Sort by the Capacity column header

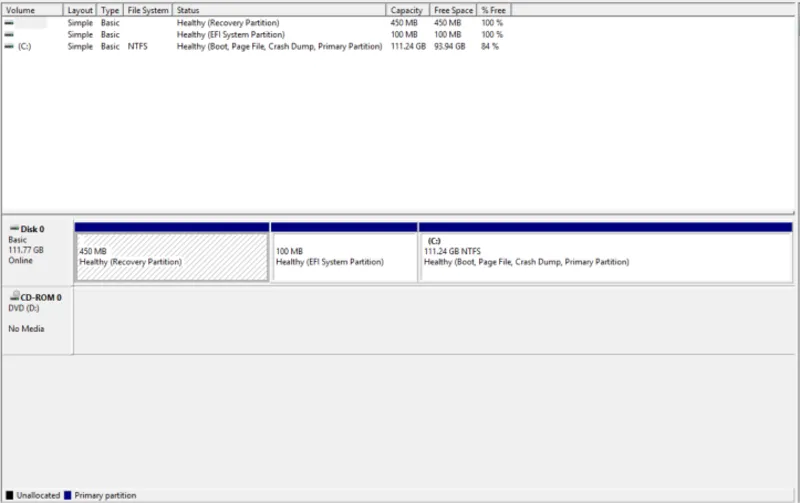(408, 10)
